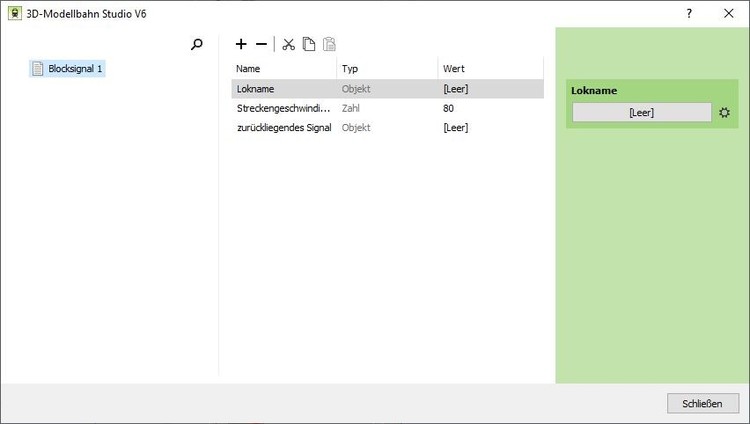This screenshot has height=424, width=750.
Task: Click the Wert column header
Action: coord(491,68)
